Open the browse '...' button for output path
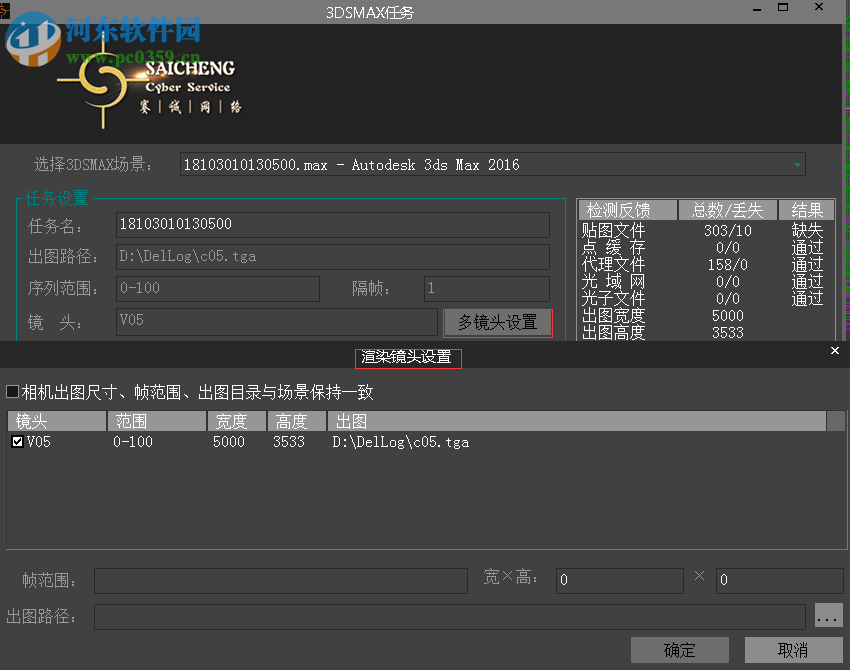Image resolution: width=850 pixels, height=670 pixels. tap(828, 616)
